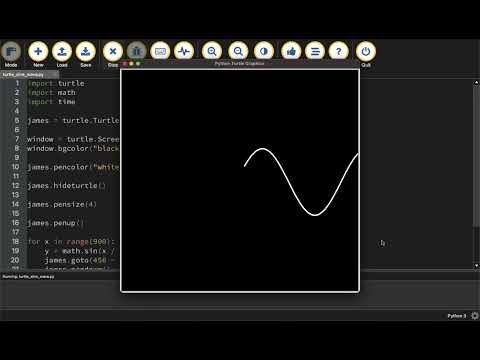Click the Python Turtle Graphics title bar
The width and height of the screenshot is (480, 360).
pyautogui.click(x=239, y=64)
